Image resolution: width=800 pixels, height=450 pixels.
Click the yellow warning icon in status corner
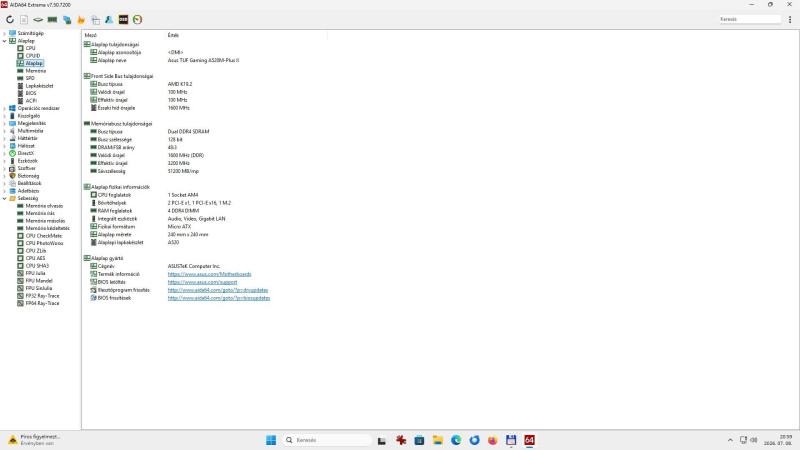(x=12, y=440)
